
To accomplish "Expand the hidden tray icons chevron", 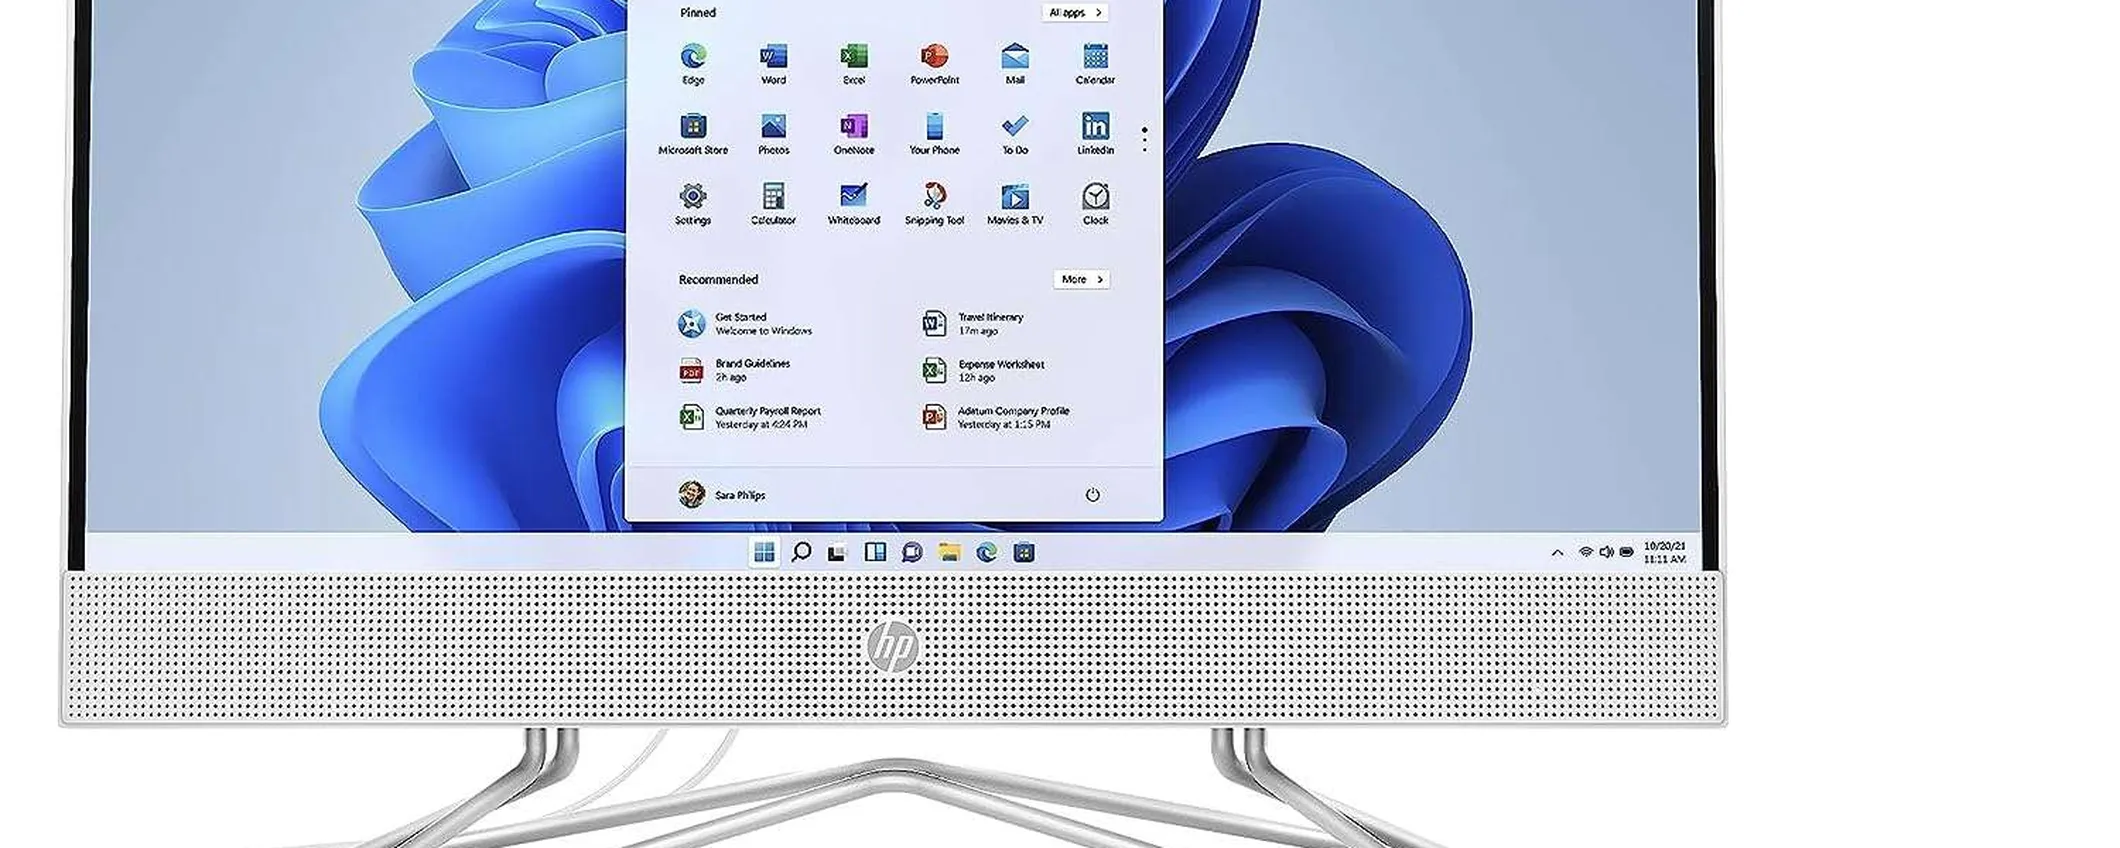I will [x=1557, y=552].
